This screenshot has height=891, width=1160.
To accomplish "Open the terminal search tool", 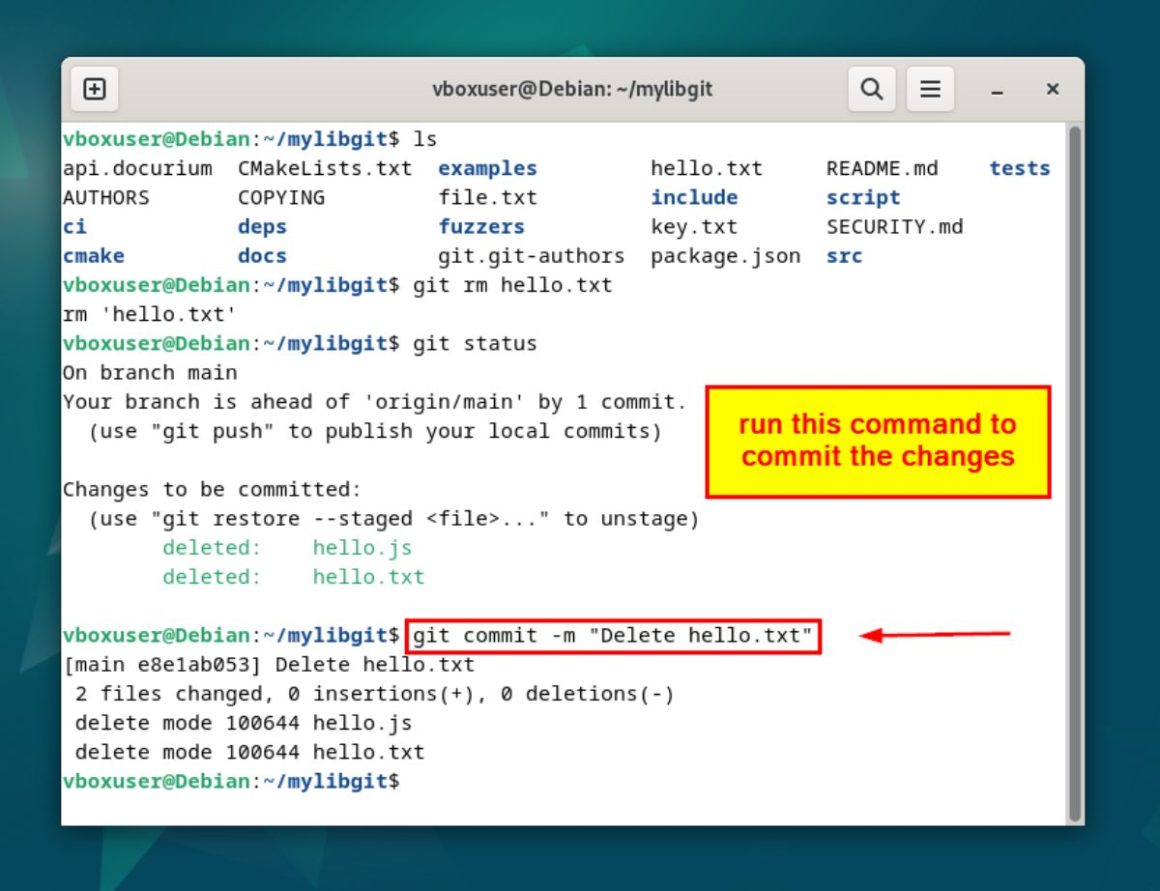I will pyautogui.click(x=871, y=88).
